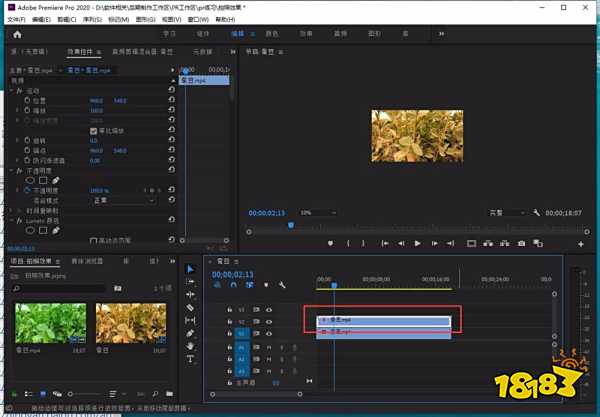Toggle V3 track eye visibility
The height and width of the screenshot is (417, 600).
click(269, 310)
